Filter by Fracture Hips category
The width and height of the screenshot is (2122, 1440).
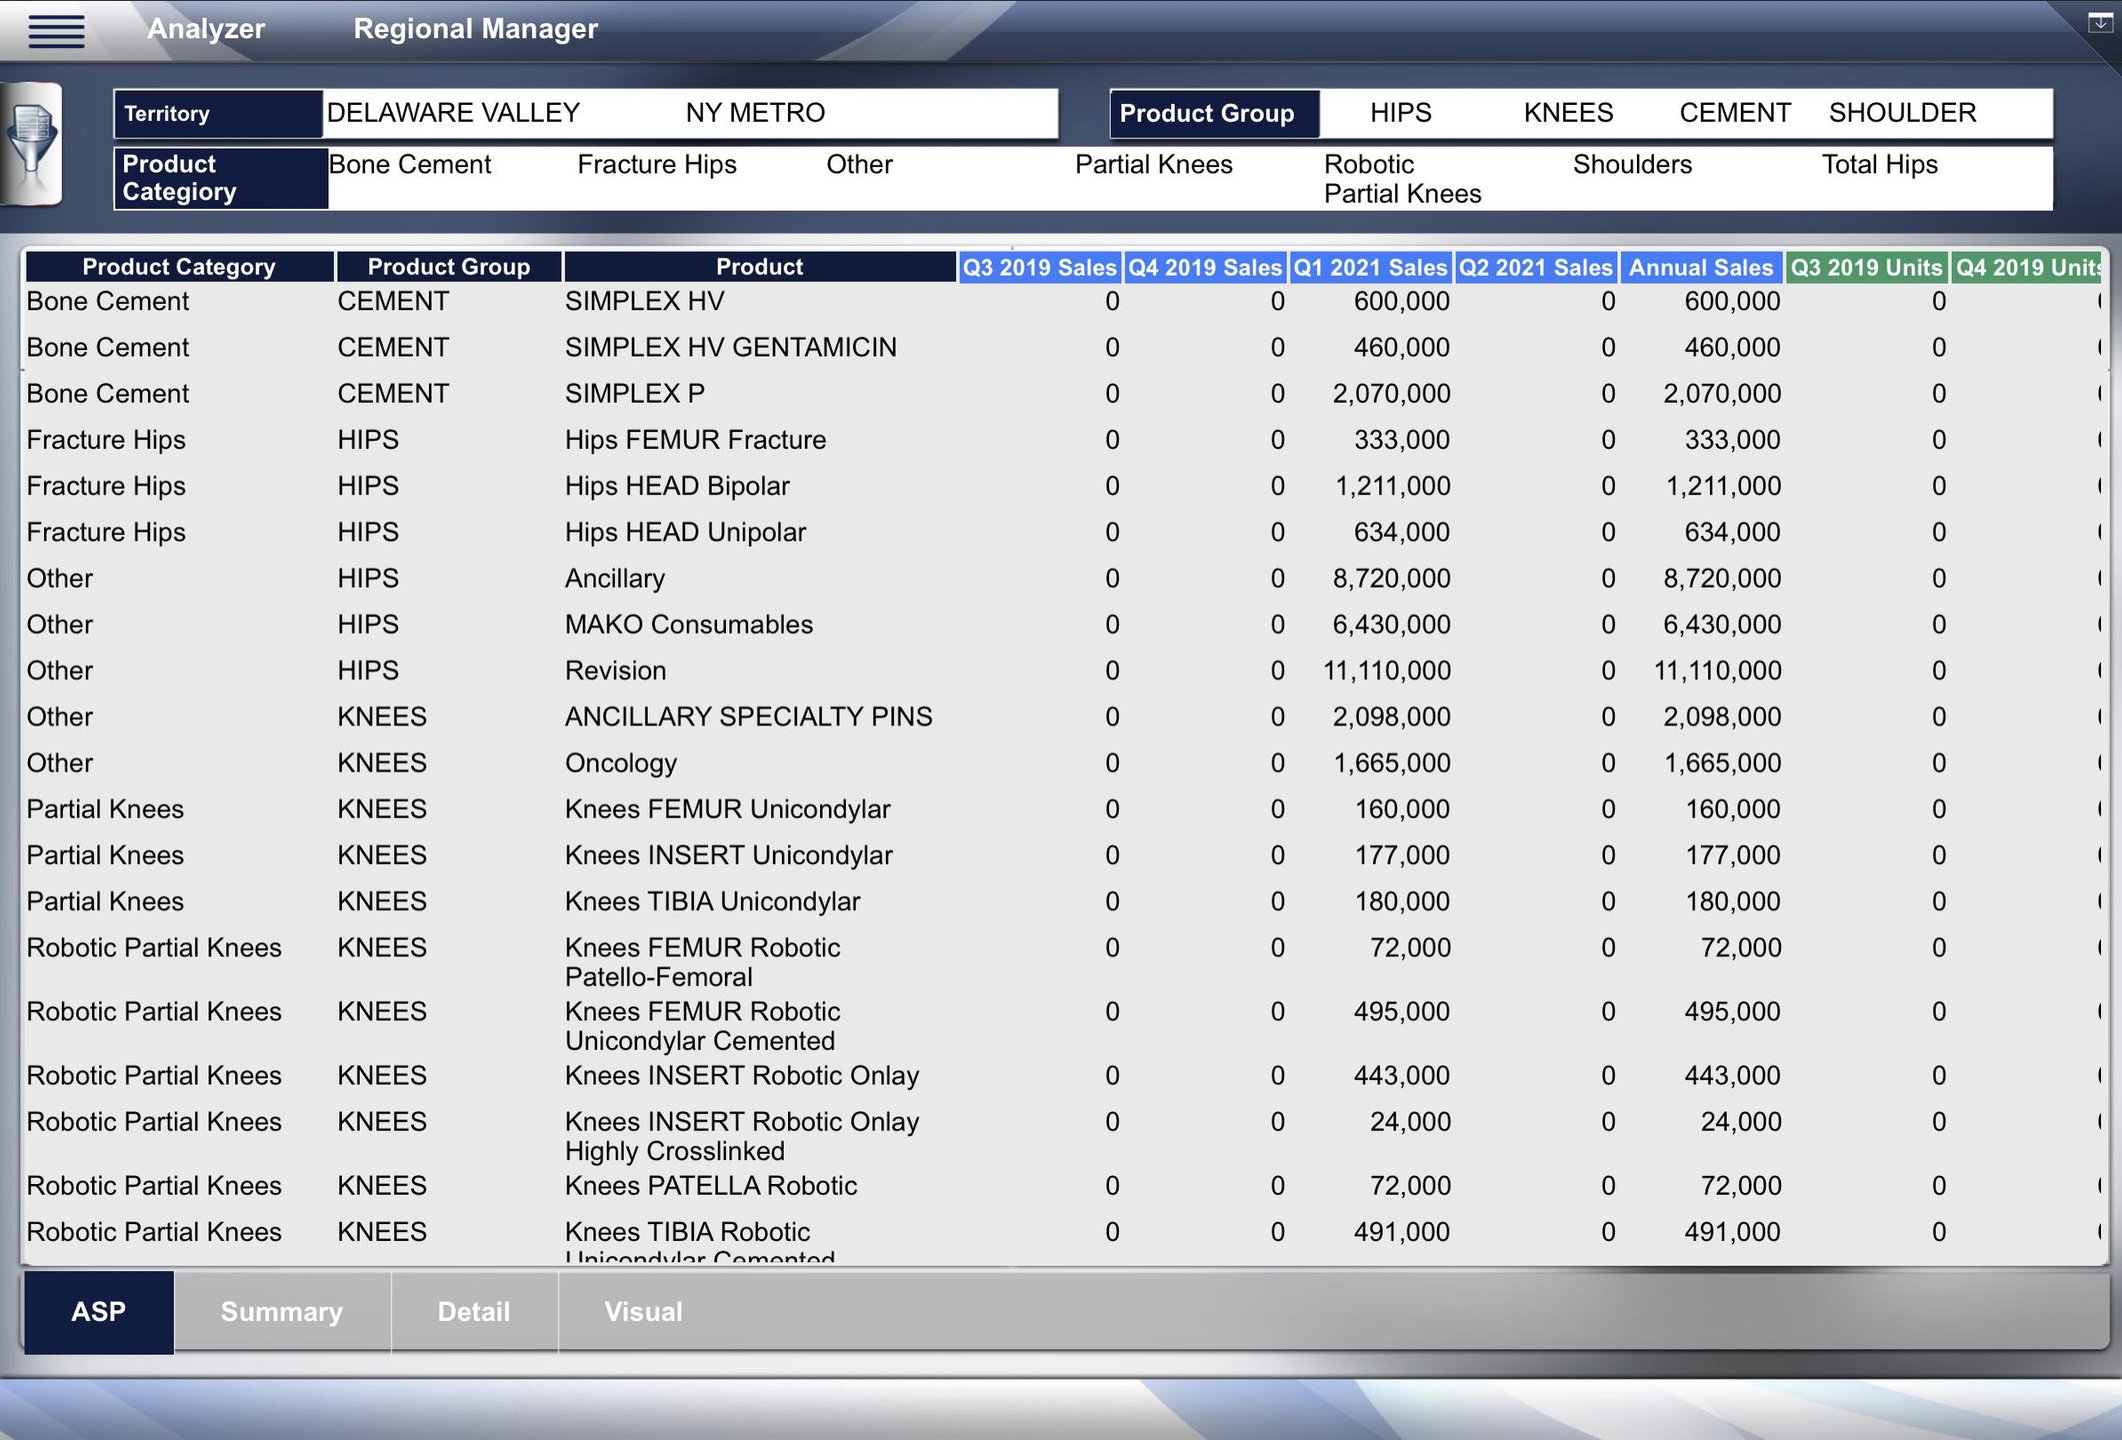pyautogui.click(x=656, y=165)
